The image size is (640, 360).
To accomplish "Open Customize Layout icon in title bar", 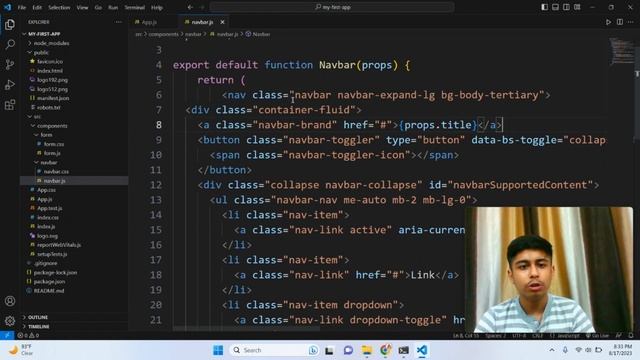I will tap(577, 7).
